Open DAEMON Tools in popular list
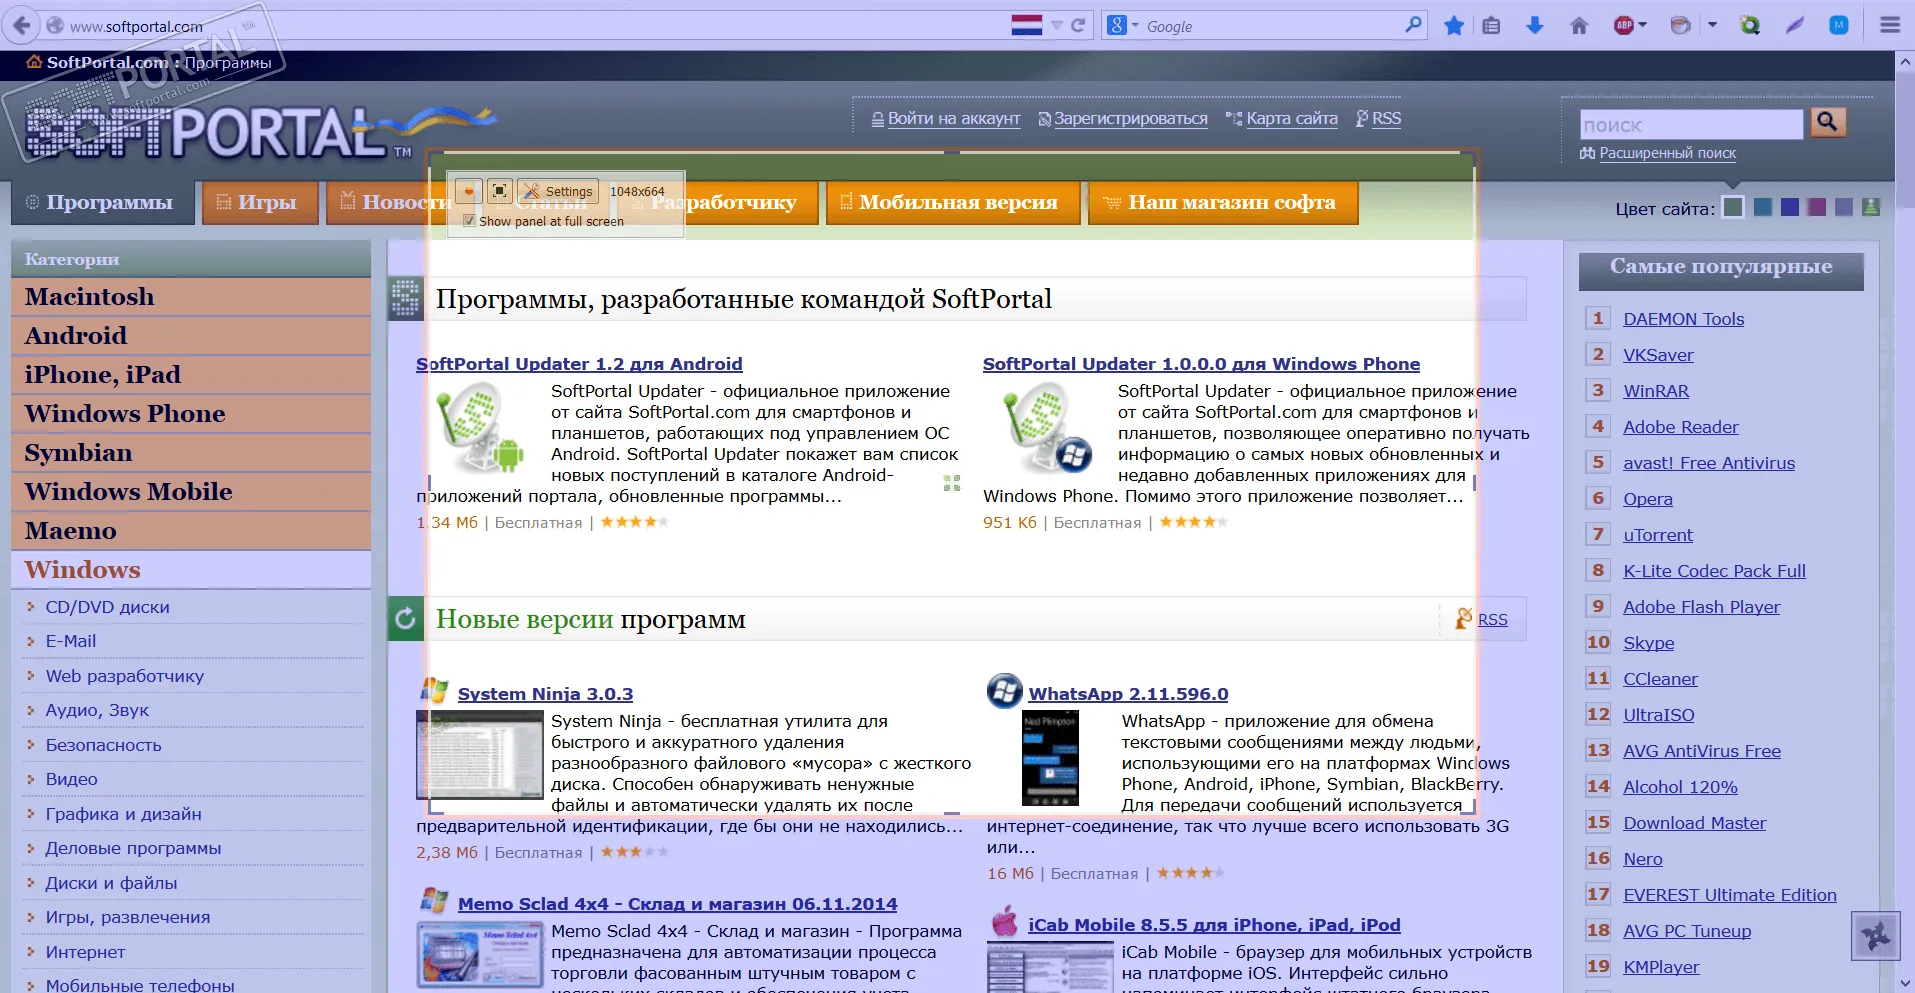Screen dimensions: 1915x993 [1683, 319]
